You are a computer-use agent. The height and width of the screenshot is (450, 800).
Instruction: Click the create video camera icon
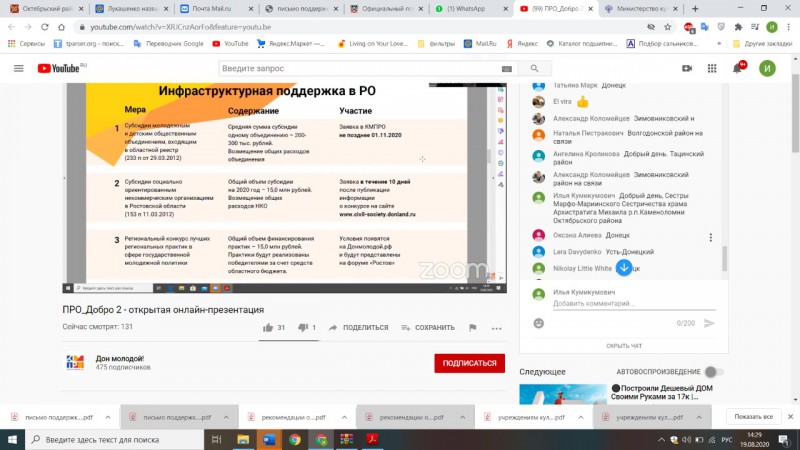click(x=687, y=68)
